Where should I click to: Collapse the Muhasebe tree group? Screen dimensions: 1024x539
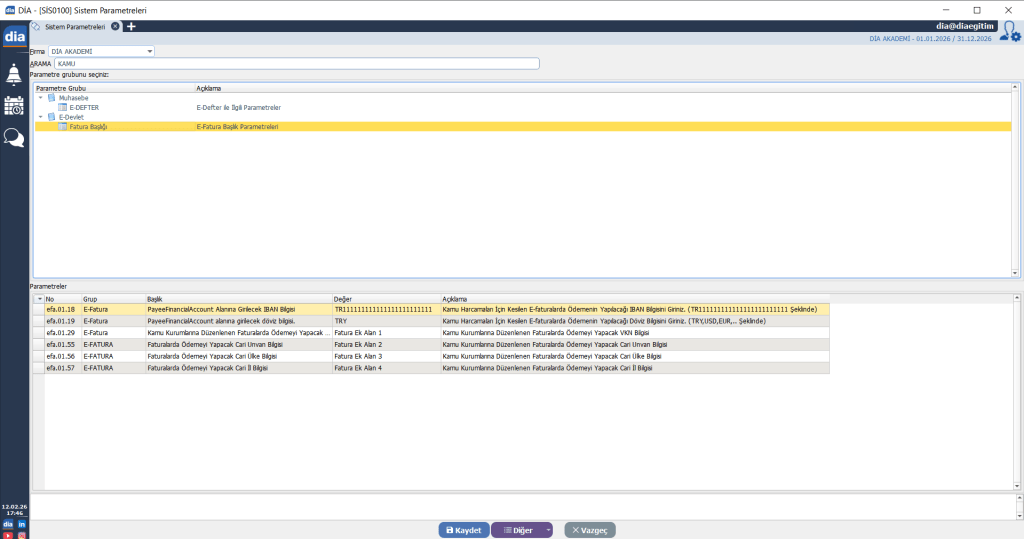41,98
